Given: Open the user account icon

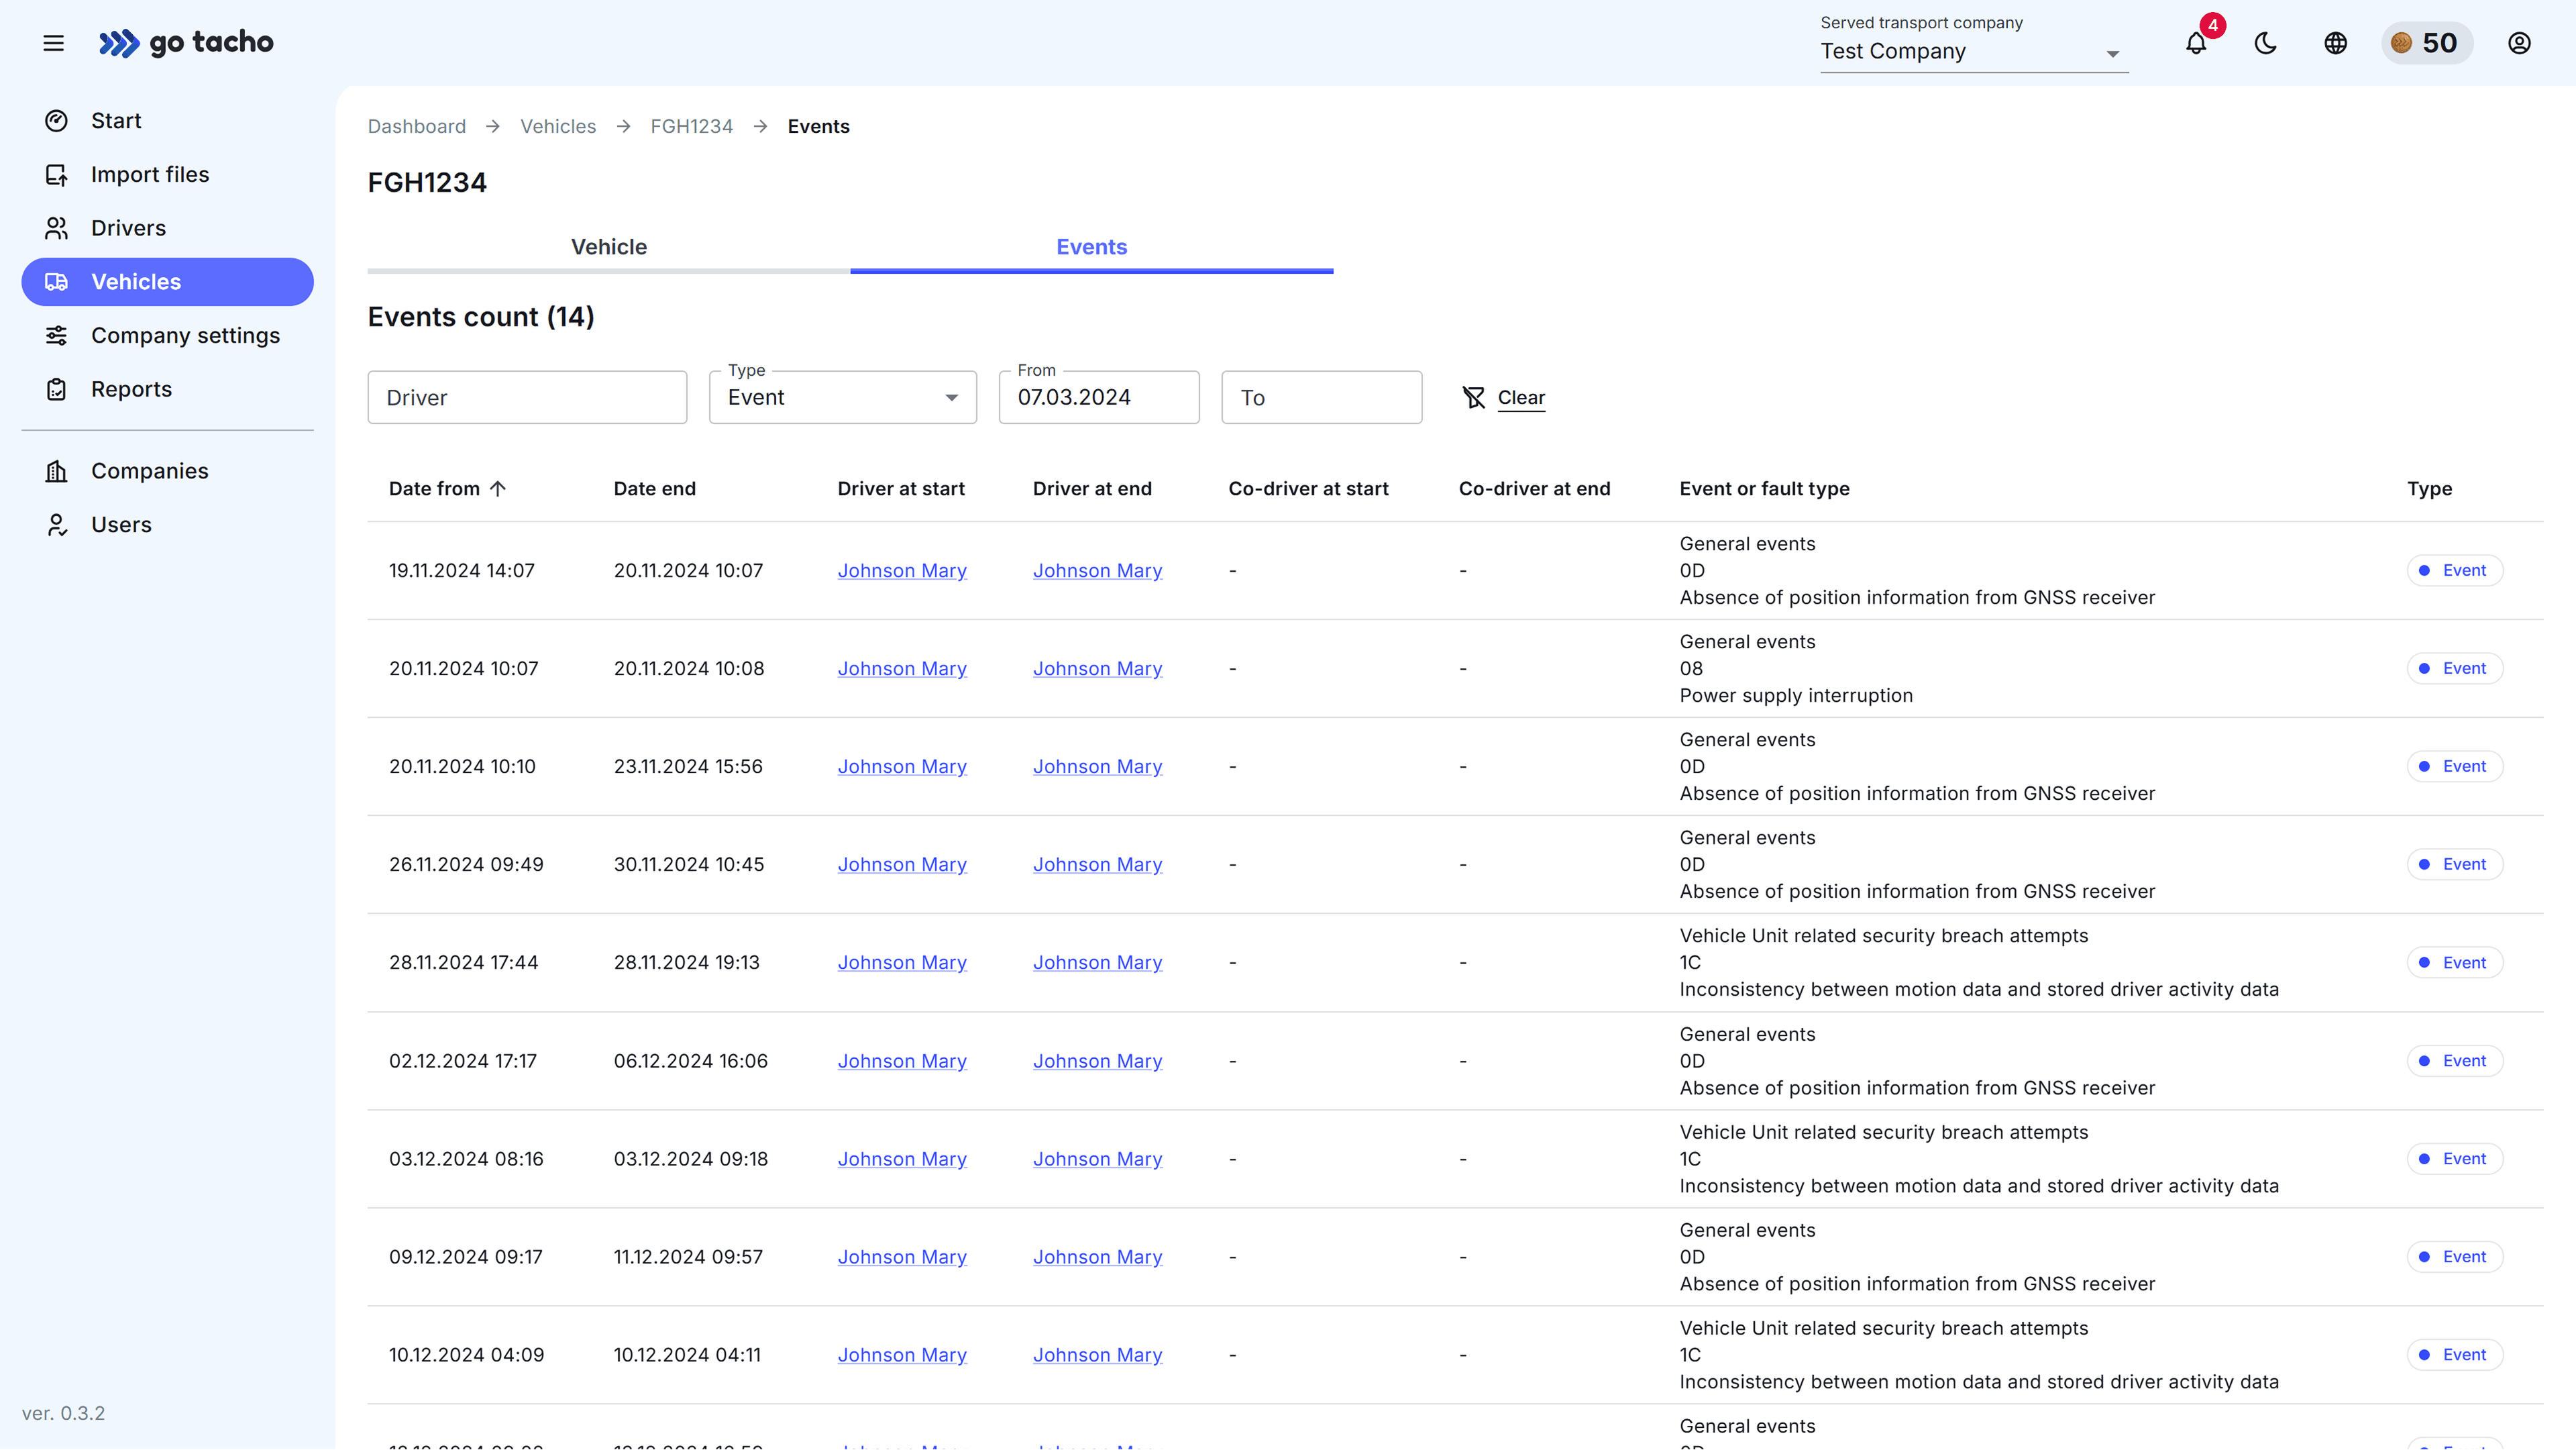Looking at the screenshot, I should tap(2519, 43).
